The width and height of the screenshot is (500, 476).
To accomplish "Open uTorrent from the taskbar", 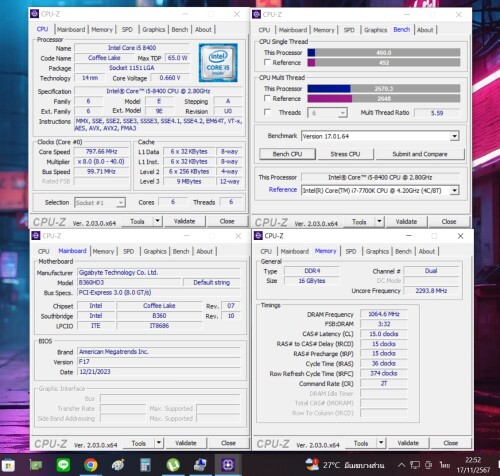I will (x=173, y=465).
